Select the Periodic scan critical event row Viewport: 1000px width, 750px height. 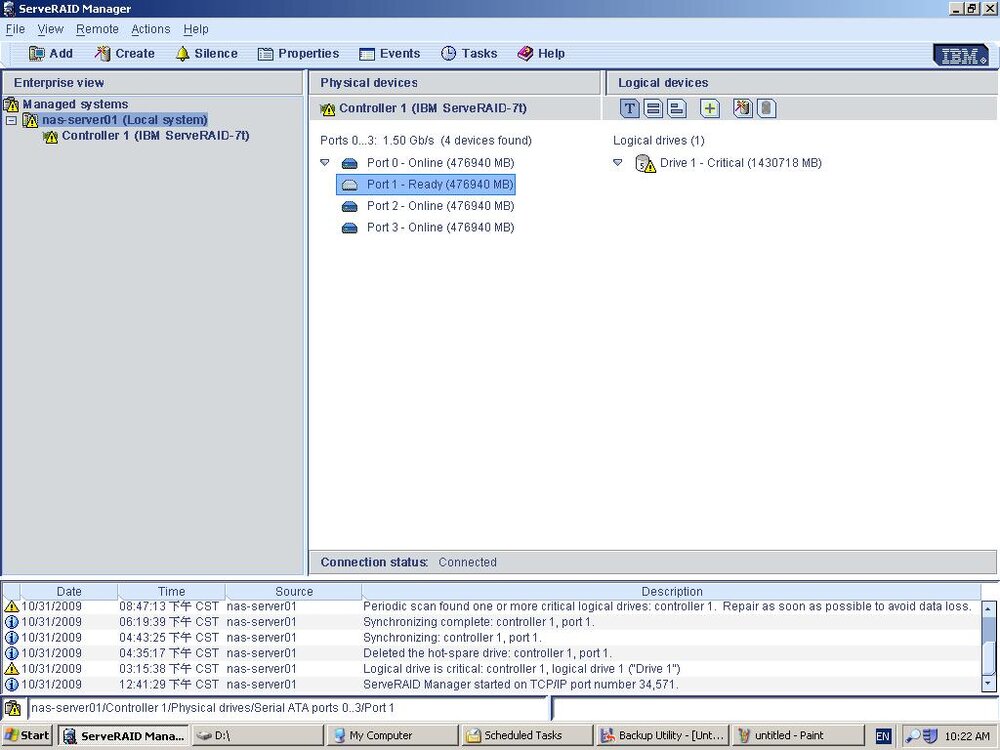(492, 607)
